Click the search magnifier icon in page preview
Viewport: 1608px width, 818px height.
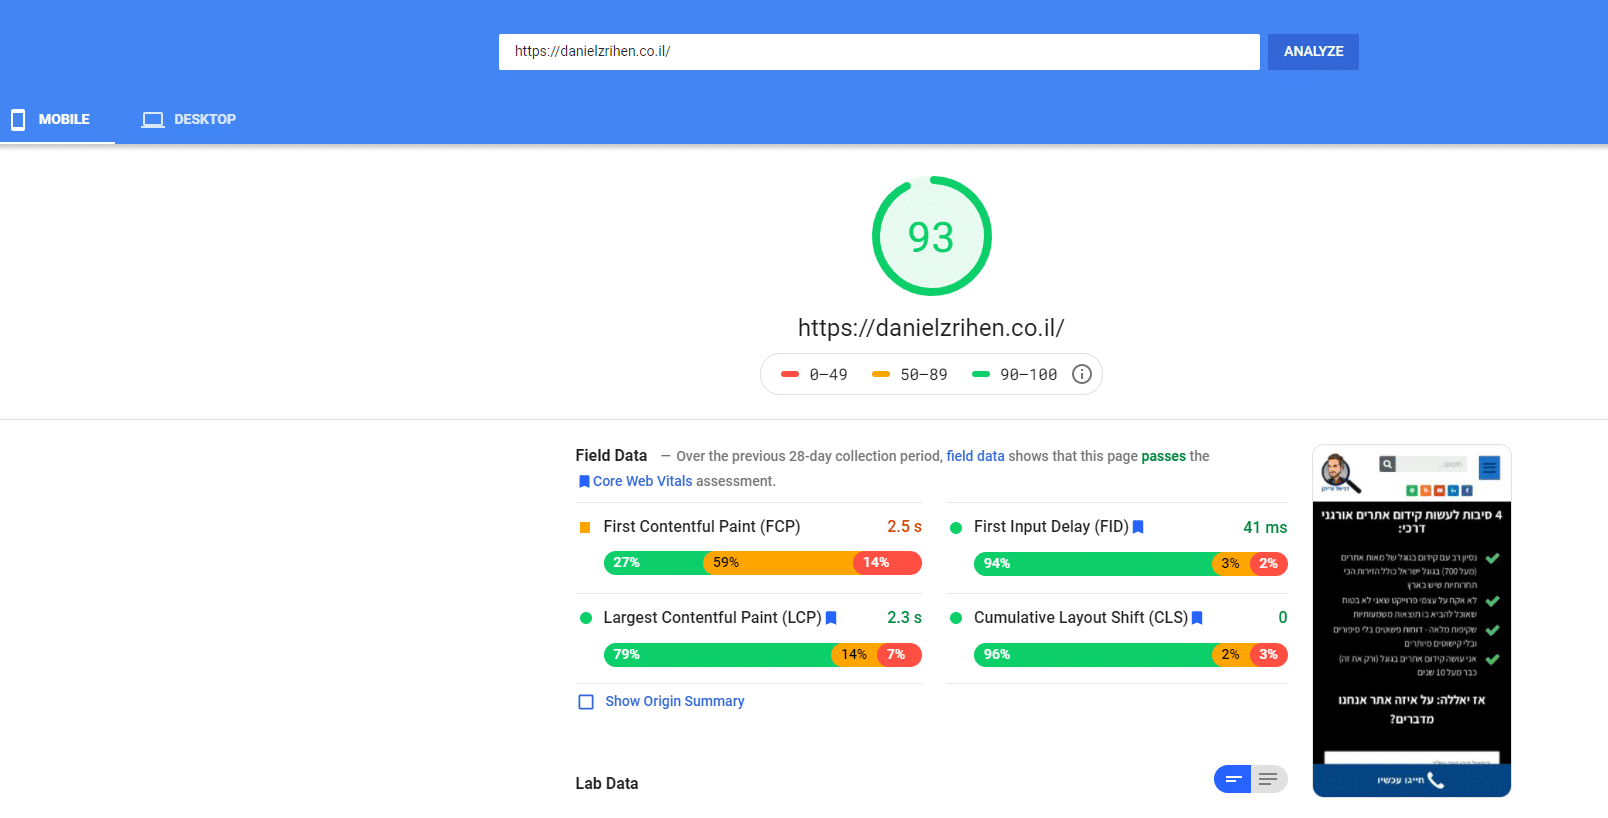coord(1388,464)
